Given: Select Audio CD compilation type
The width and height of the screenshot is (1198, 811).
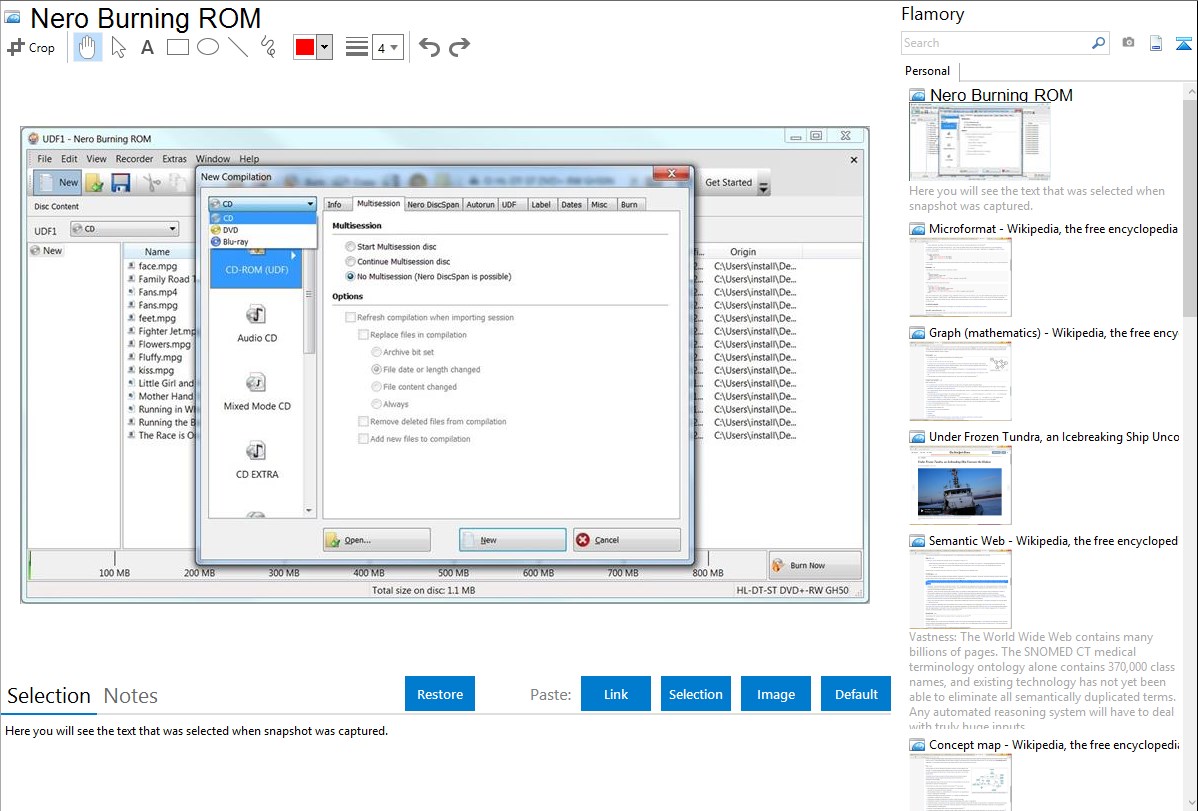Looking at the screenshot, I should tap(257, 323).
